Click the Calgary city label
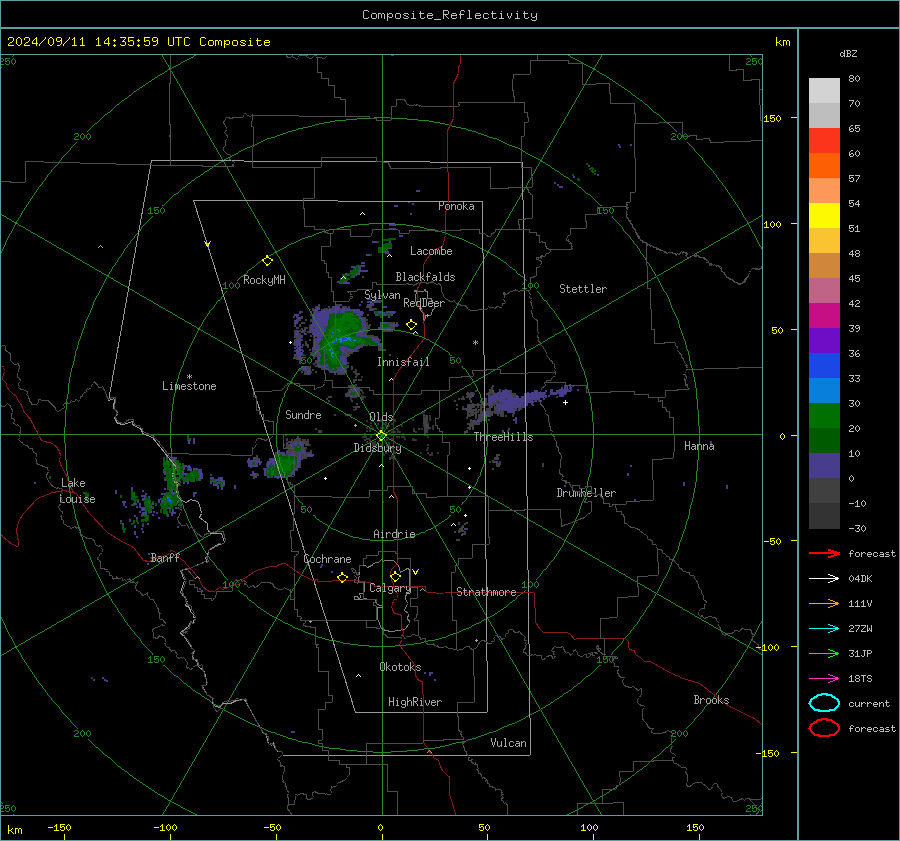Screen dimensions: 900x841 pos(390,588)
